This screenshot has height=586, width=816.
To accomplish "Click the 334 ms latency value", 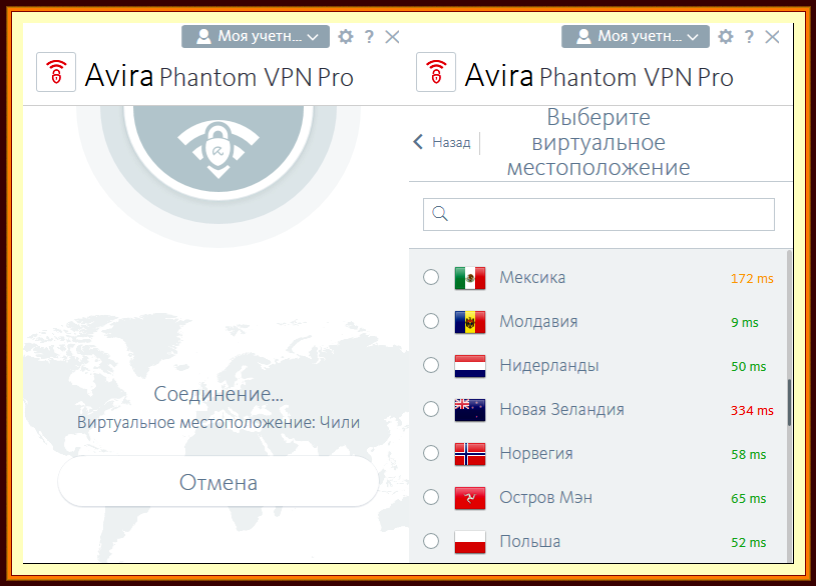I will (x=752, y=411).
